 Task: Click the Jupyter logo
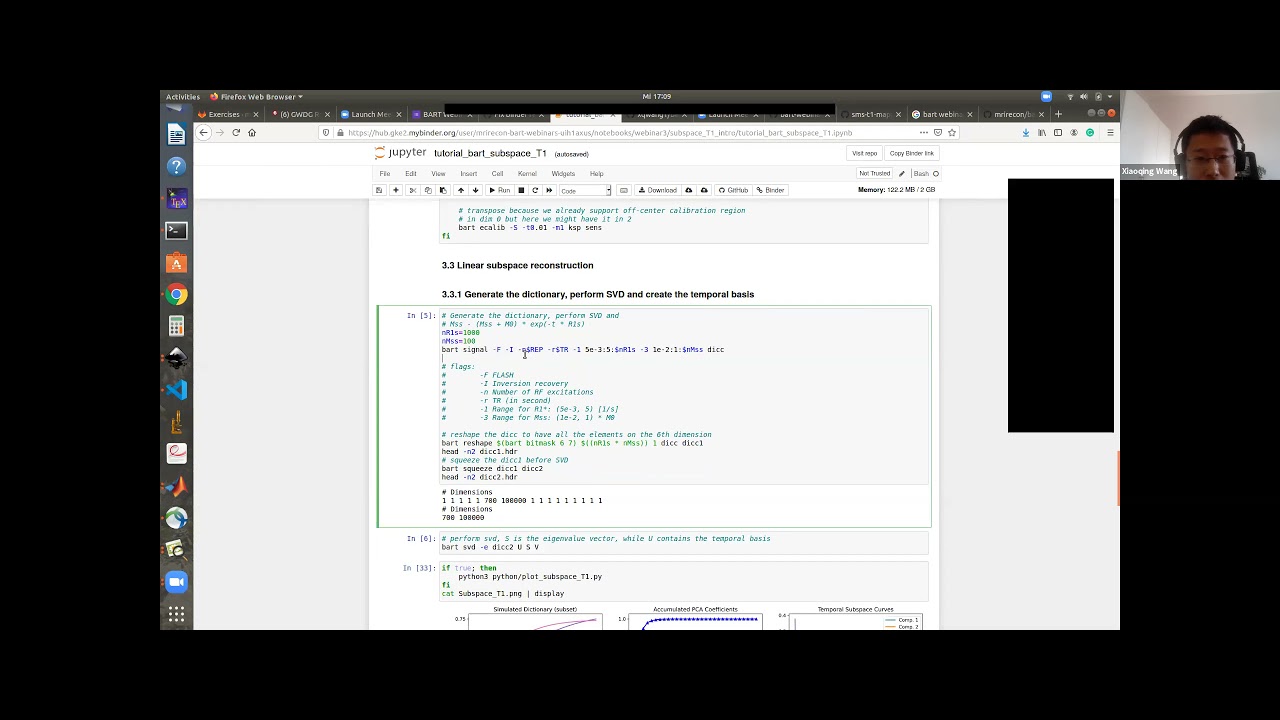click(400, 153)
